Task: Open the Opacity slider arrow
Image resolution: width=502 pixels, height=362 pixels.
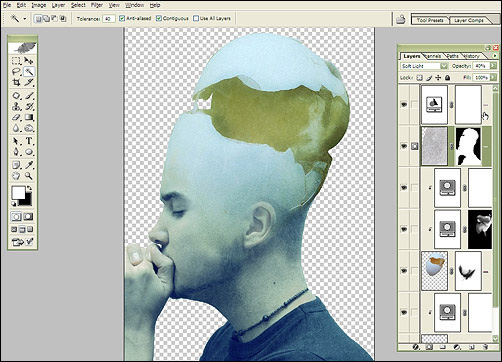Action: click(x=493, y=66)
